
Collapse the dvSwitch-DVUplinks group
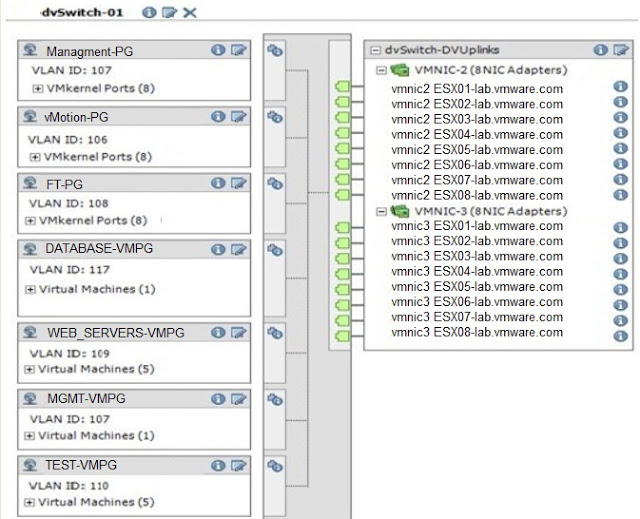point(374,50)
